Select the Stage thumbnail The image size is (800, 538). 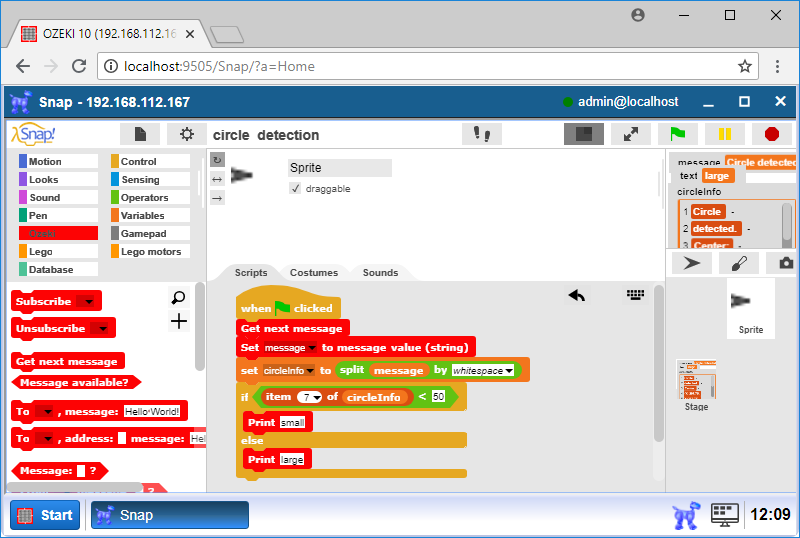pos(696,386)
